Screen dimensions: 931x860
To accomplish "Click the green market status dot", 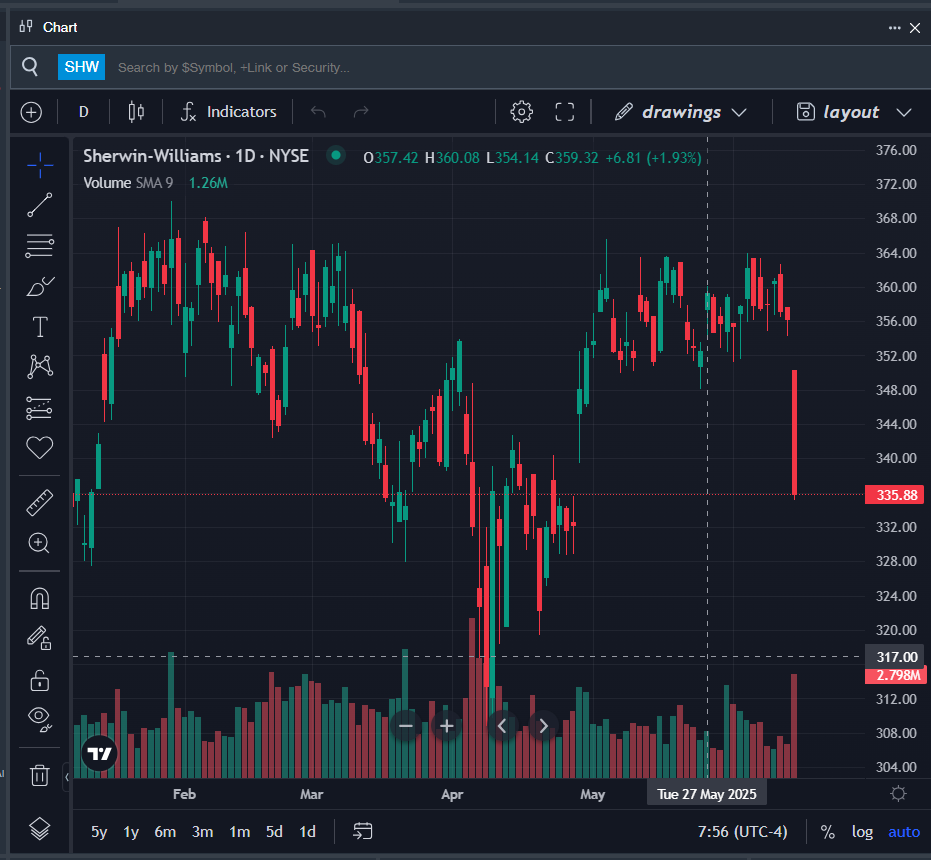I will click(x=336, y=156).
